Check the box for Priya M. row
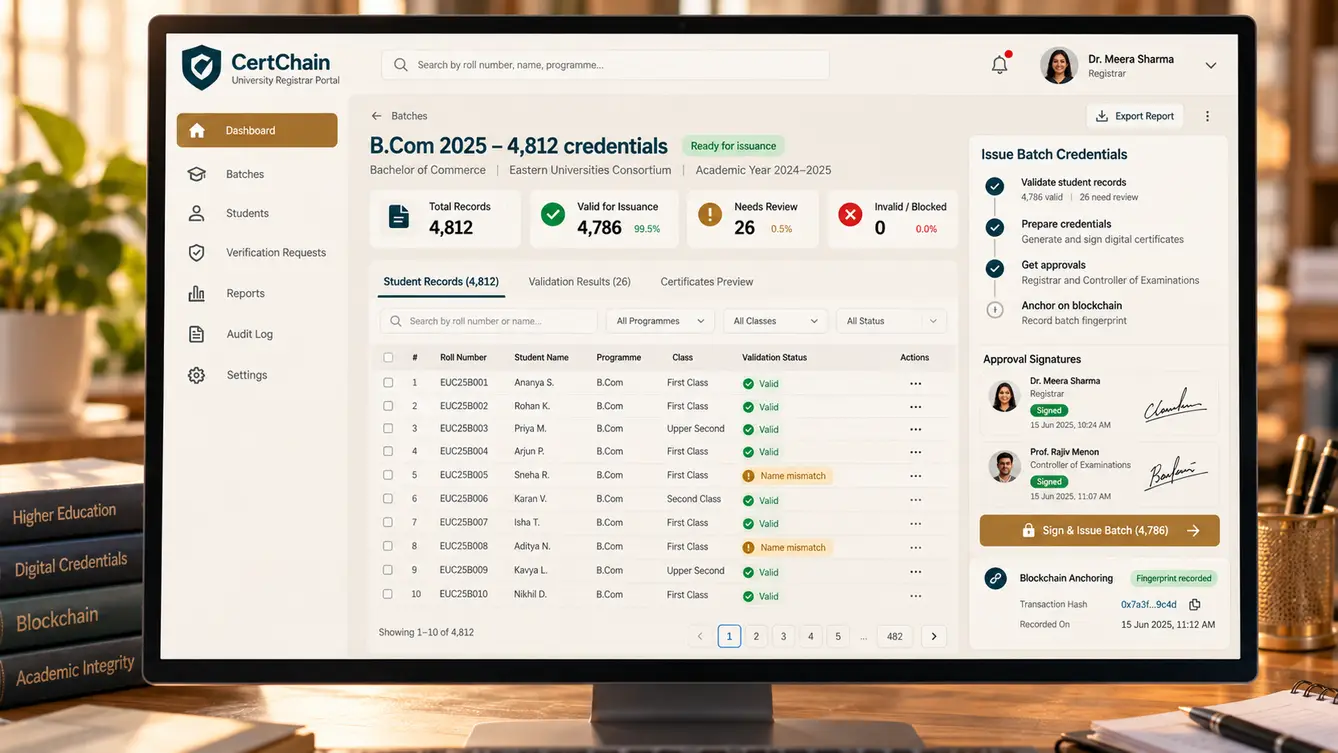 click(388, 428)
